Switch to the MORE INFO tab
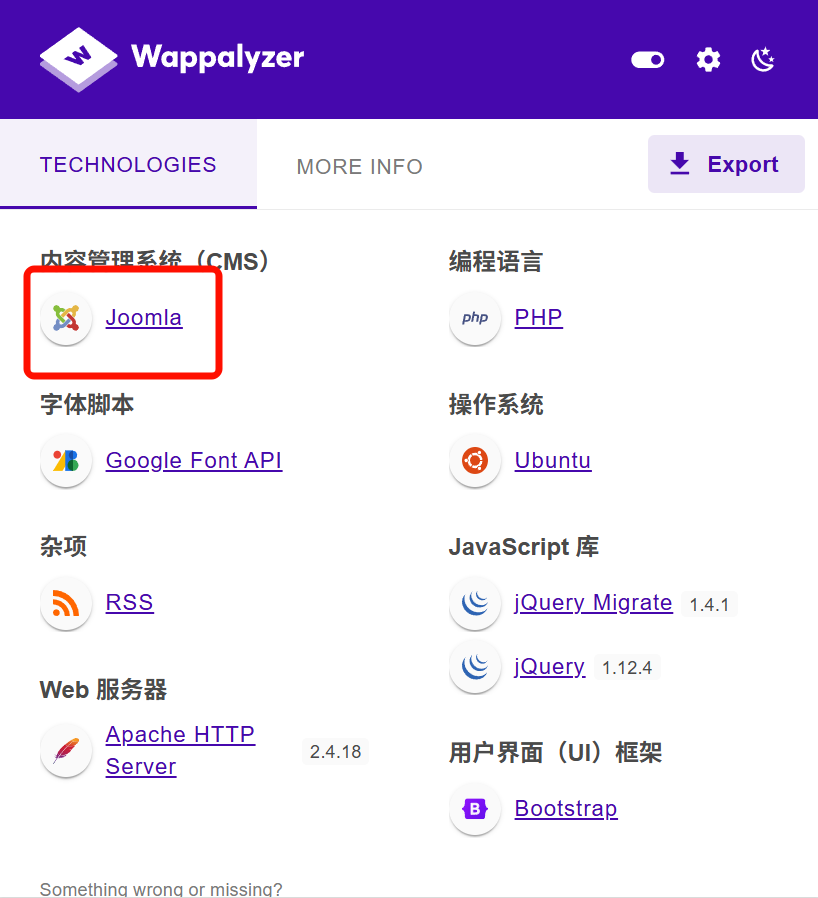 [x=360, y=167]
